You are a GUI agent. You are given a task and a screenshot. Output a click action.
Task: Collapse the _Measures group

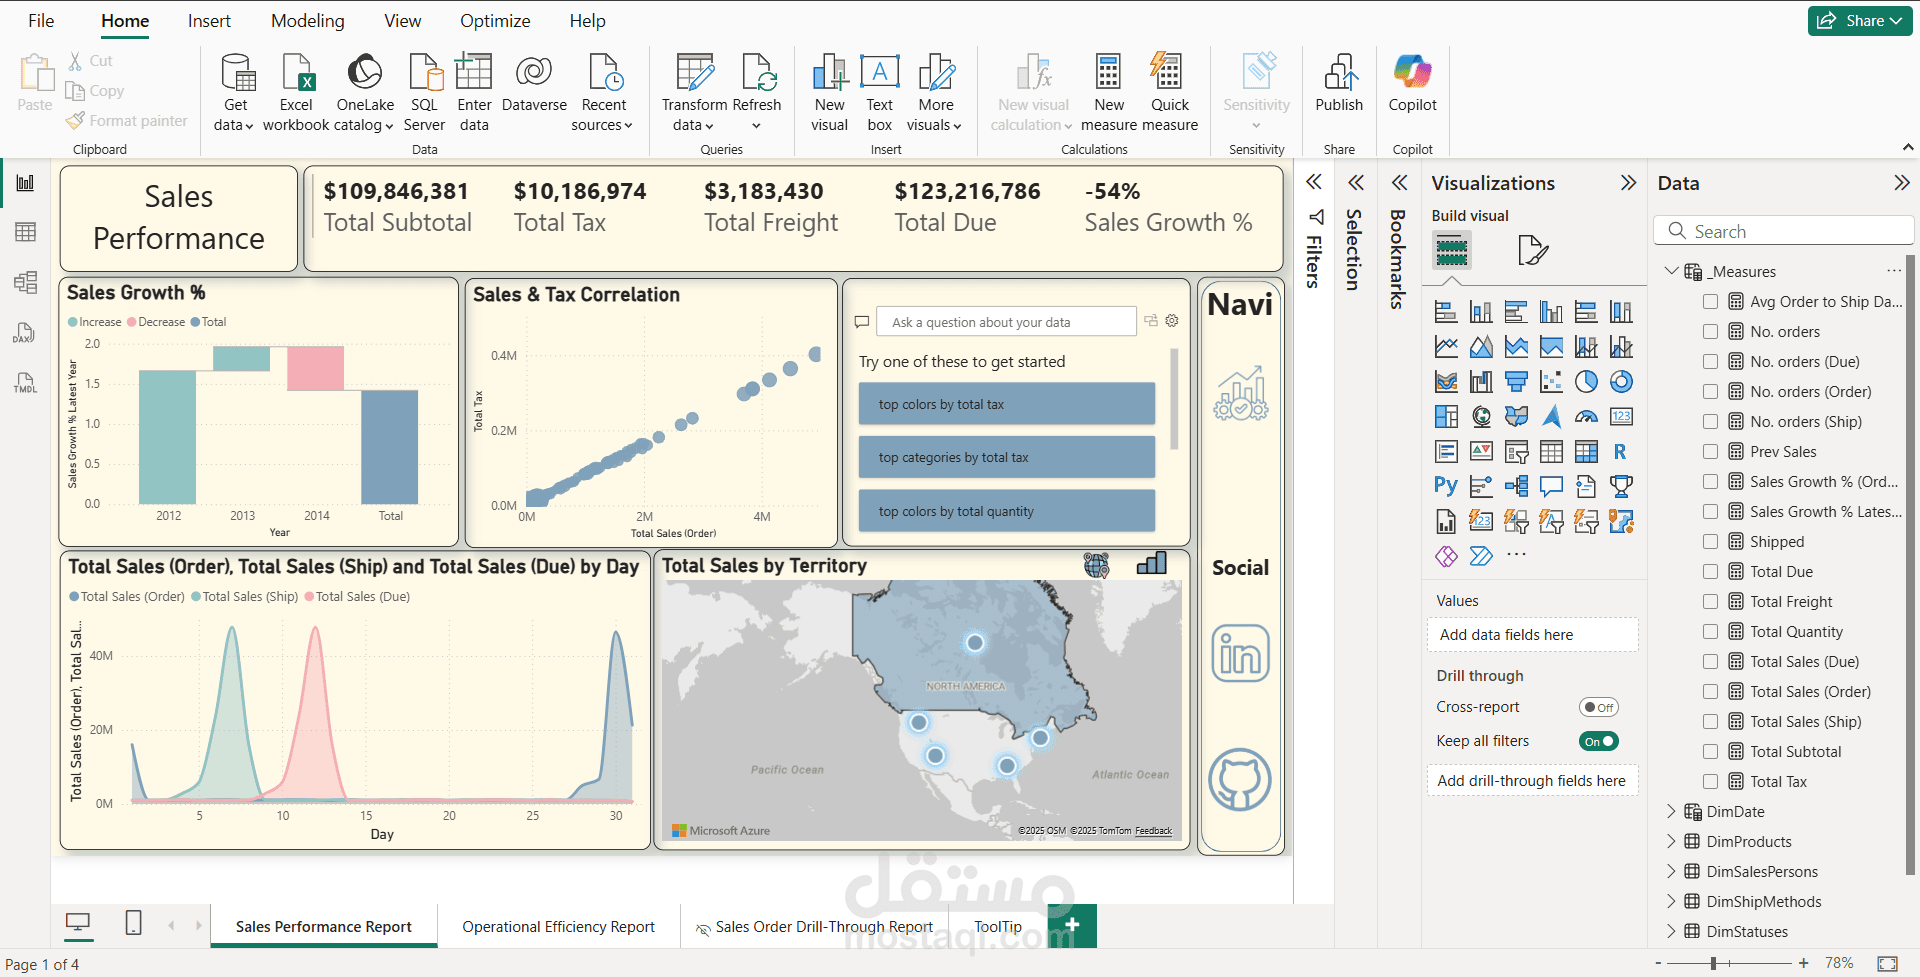click(x=1671, y=271)
